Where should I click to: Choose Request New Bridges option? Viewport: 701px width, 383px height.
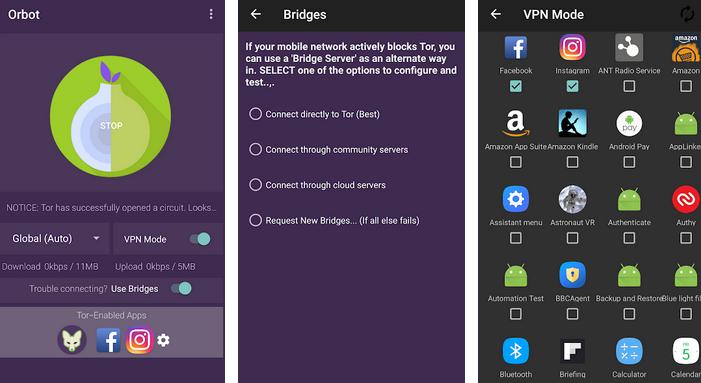[x=334, y=220]
